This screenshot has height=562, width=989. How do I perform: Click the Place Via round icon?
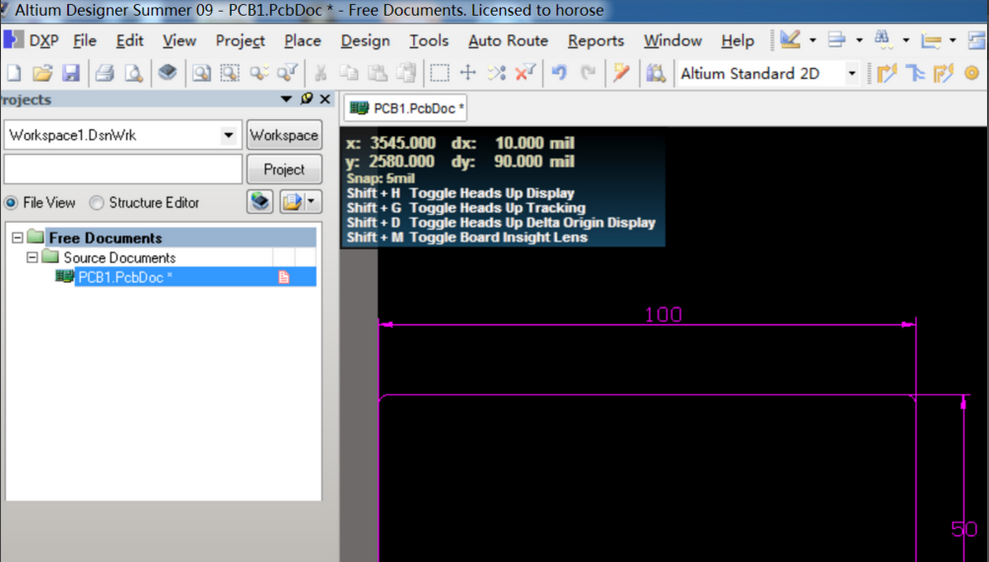coord(971,73)
